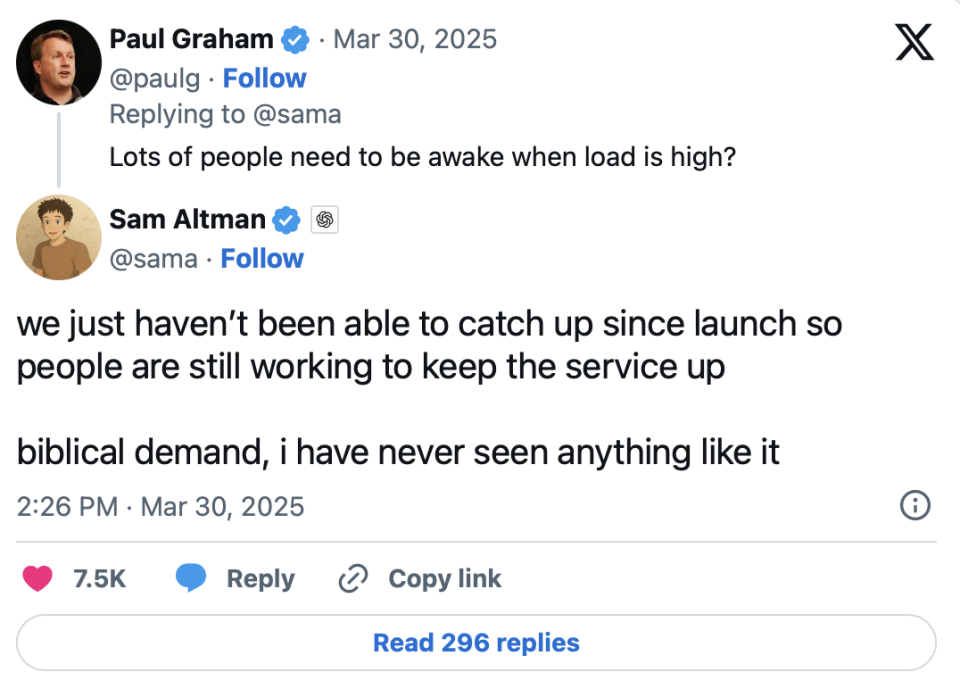This screenshot has width=960, height=689.
Task: Click the OpenAI affiliation badge icon
Action: [x=323, y=219]
